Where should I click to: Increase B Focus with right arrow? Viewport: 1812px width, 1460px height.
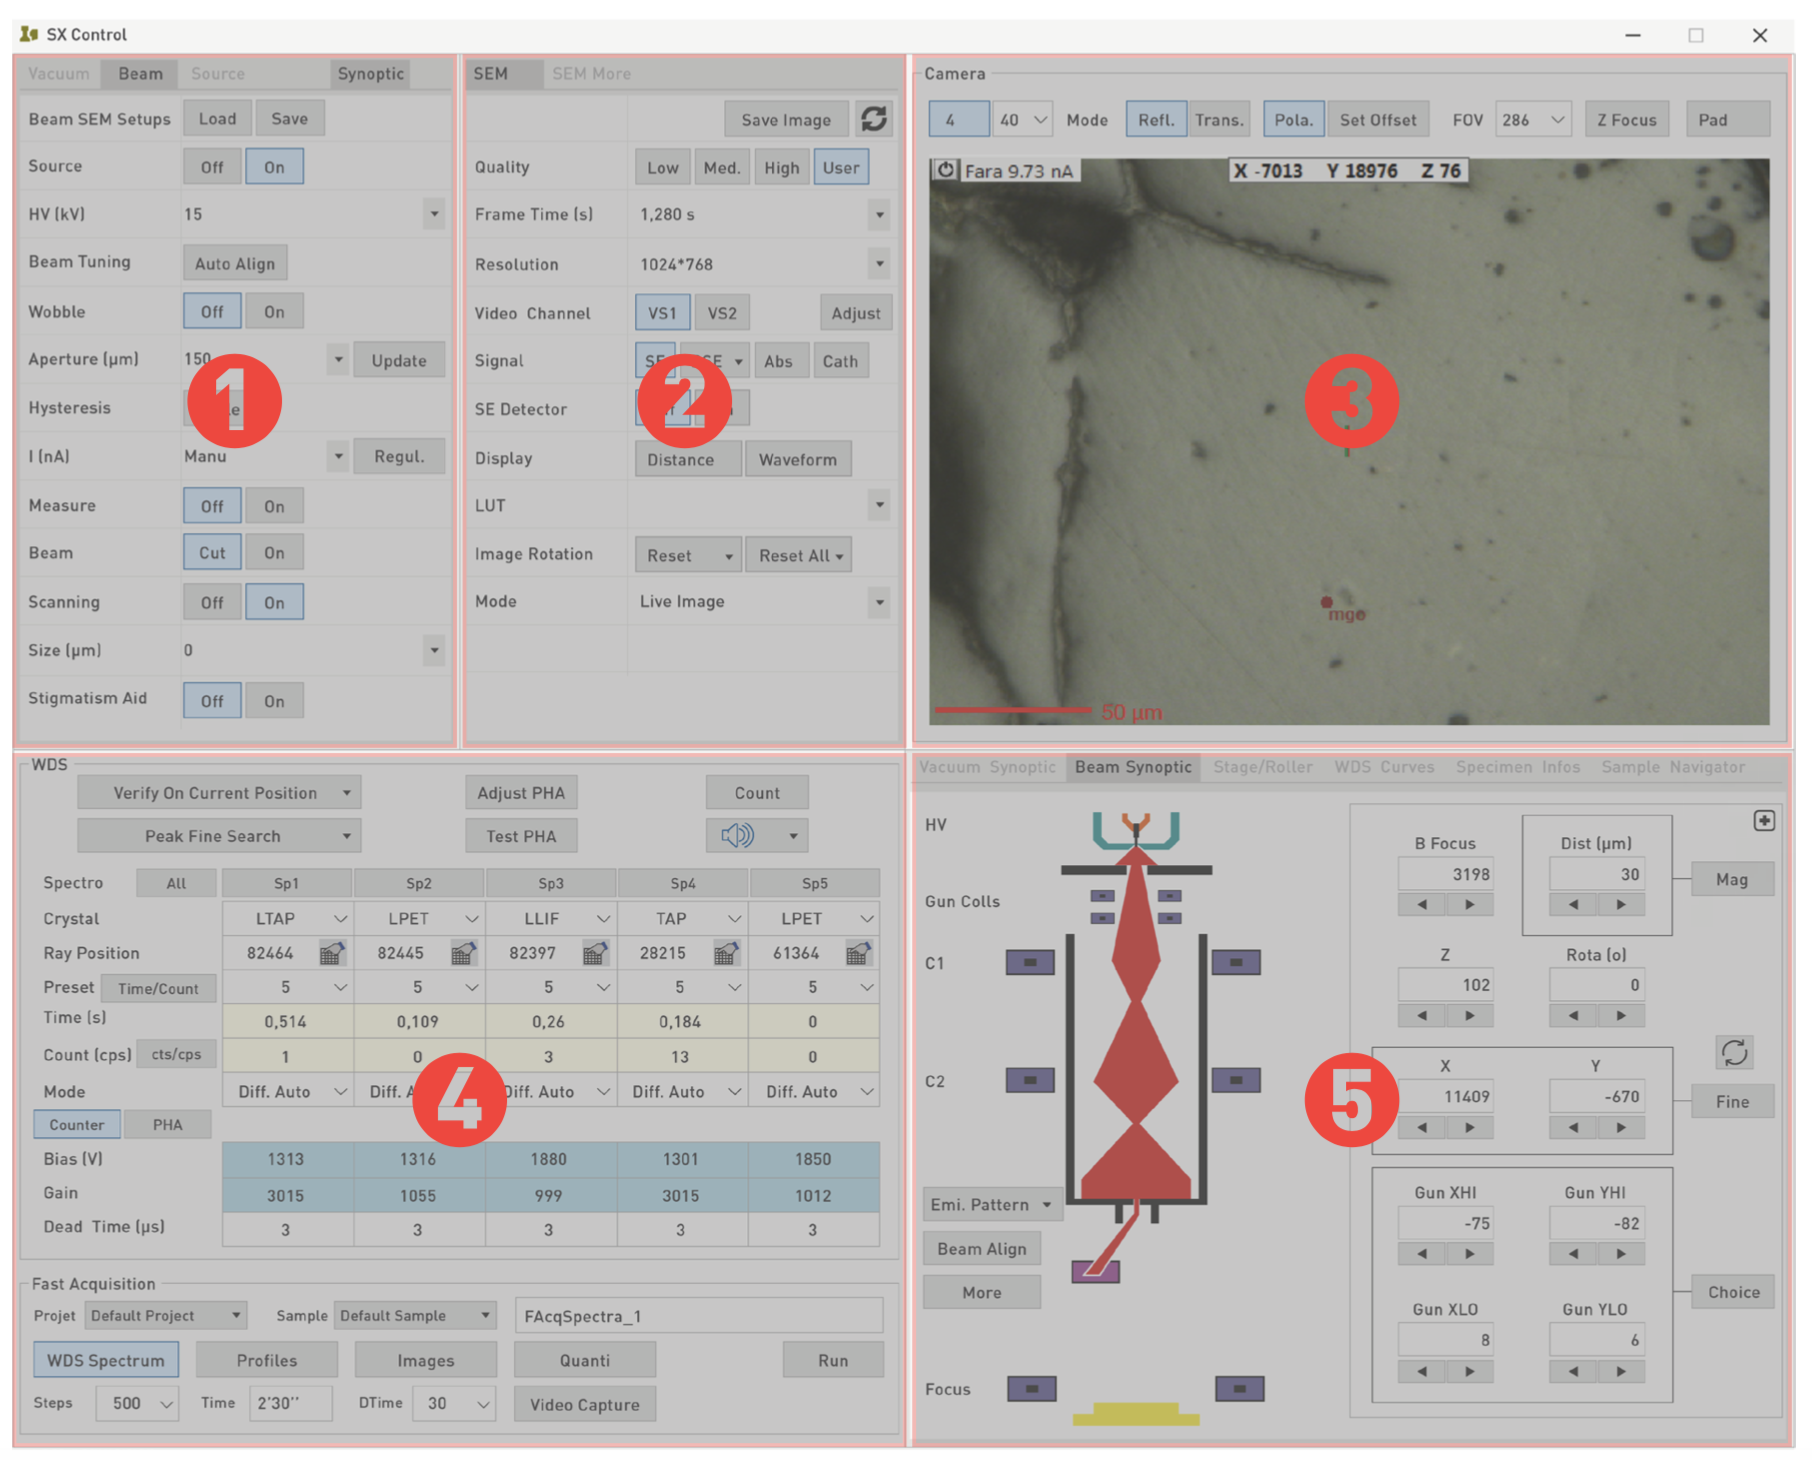(x=1469, y=904)
